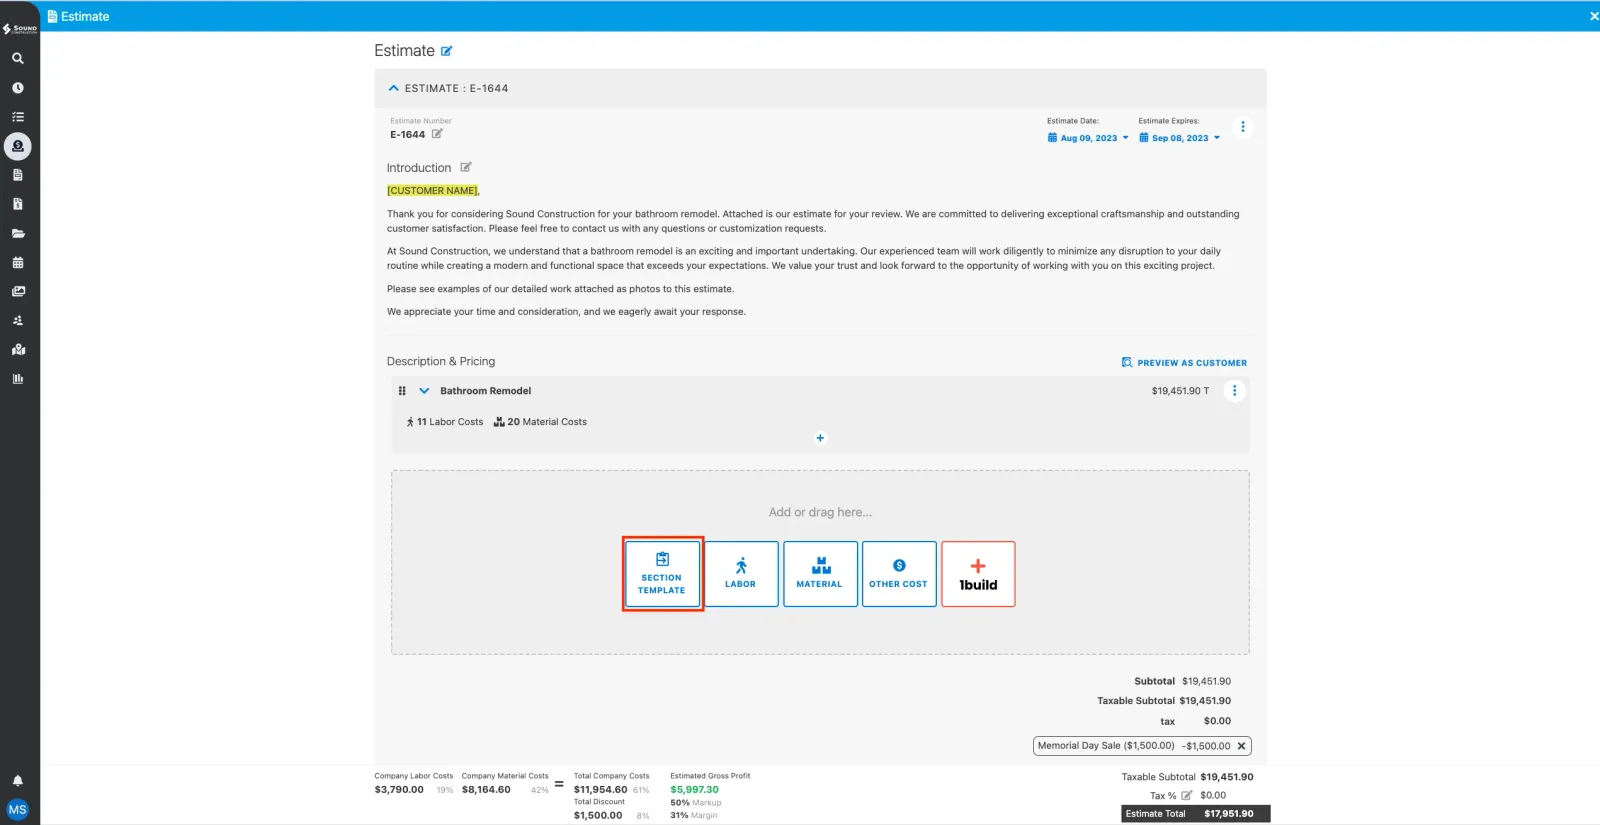Click the 20 Material Costs label
This screenshot has height=825, width=1600.
(x=541, y=422)
